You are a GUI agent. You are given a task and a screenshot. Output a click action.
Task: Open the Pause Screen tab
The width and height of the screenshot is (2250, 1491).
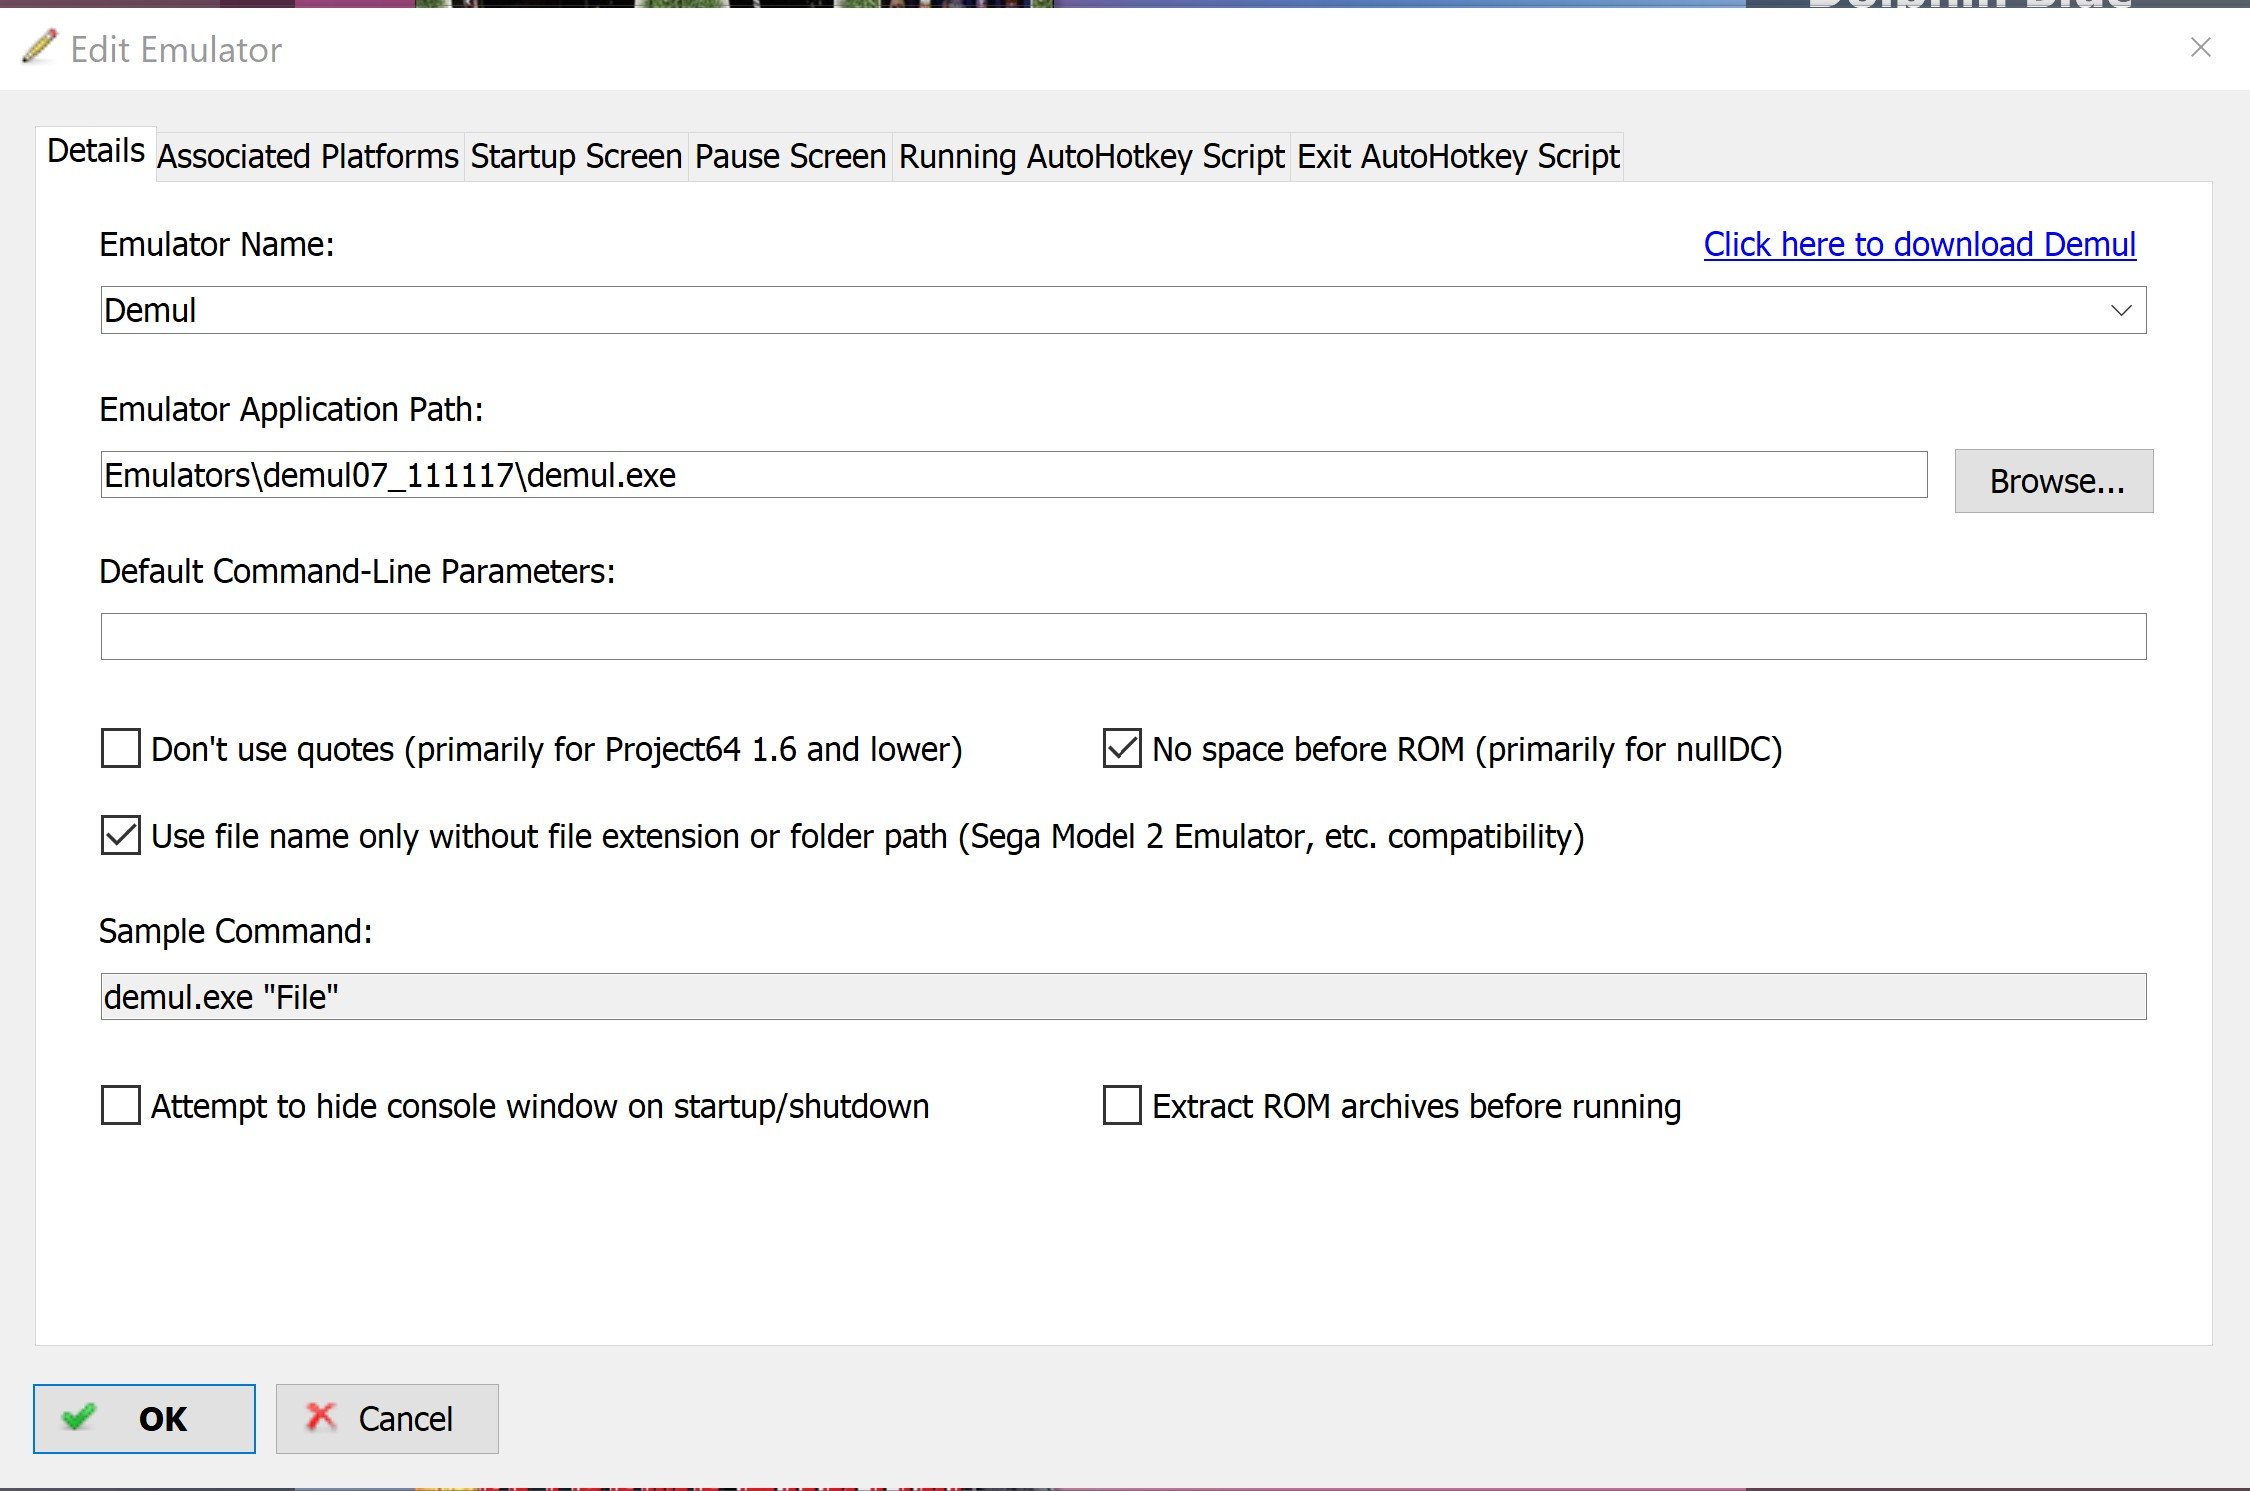pos(790,157)
